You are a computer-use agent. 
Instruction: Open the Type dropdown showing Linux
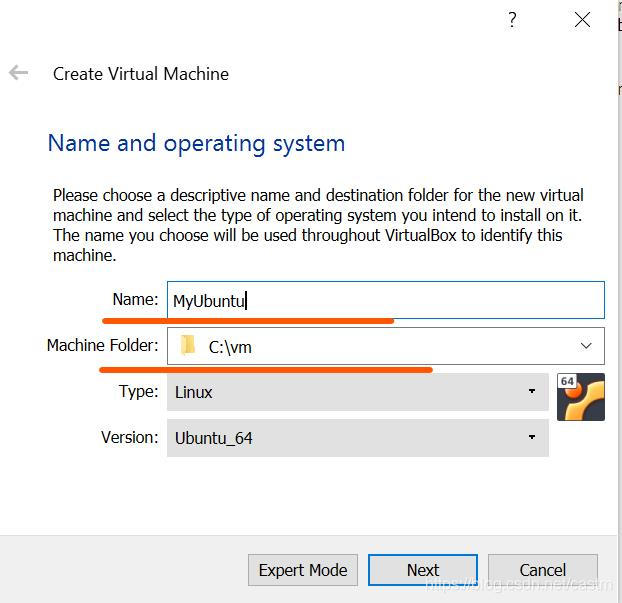click(357, 392)
